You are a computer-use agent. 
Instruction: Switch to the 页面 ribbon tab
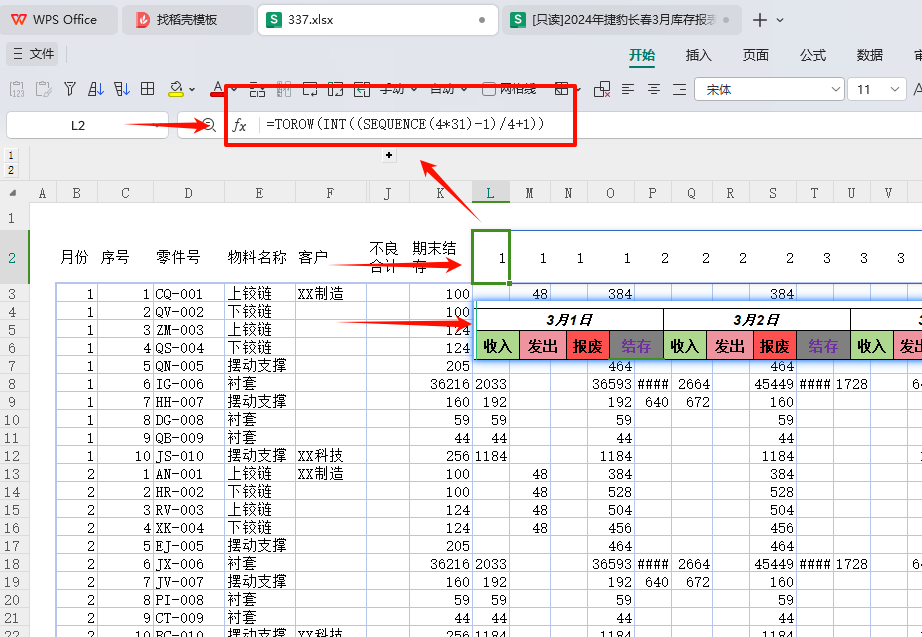click(755, 55)
